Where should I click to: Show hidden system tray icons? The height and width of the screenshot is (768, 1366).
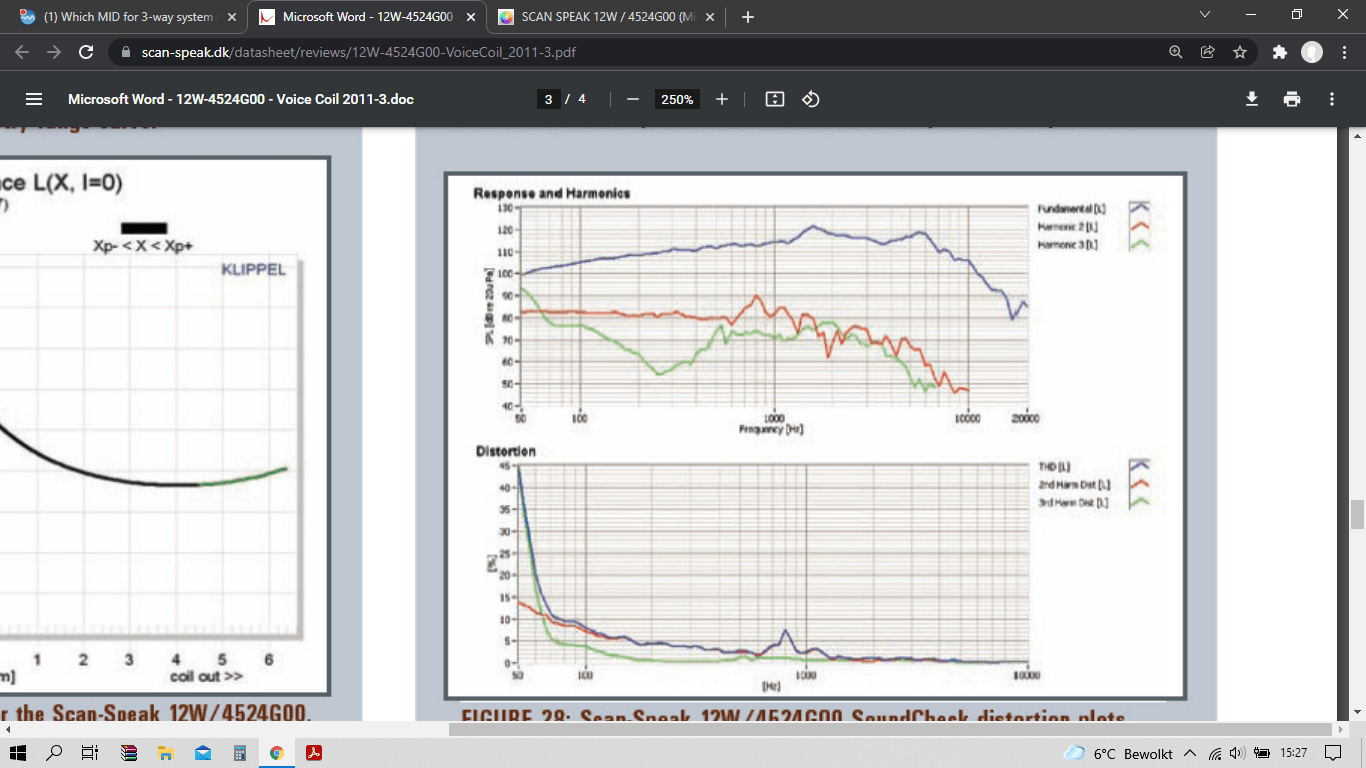click(x=1190, y=753)
